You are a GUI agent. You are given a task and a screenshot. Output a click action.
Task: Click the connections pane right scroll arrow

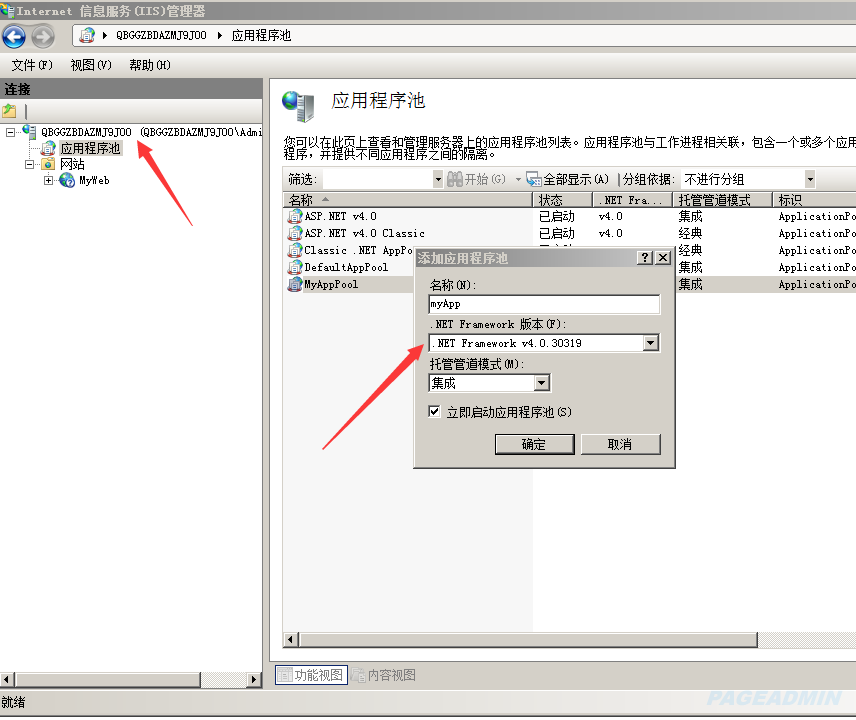(x=253, y=680)
